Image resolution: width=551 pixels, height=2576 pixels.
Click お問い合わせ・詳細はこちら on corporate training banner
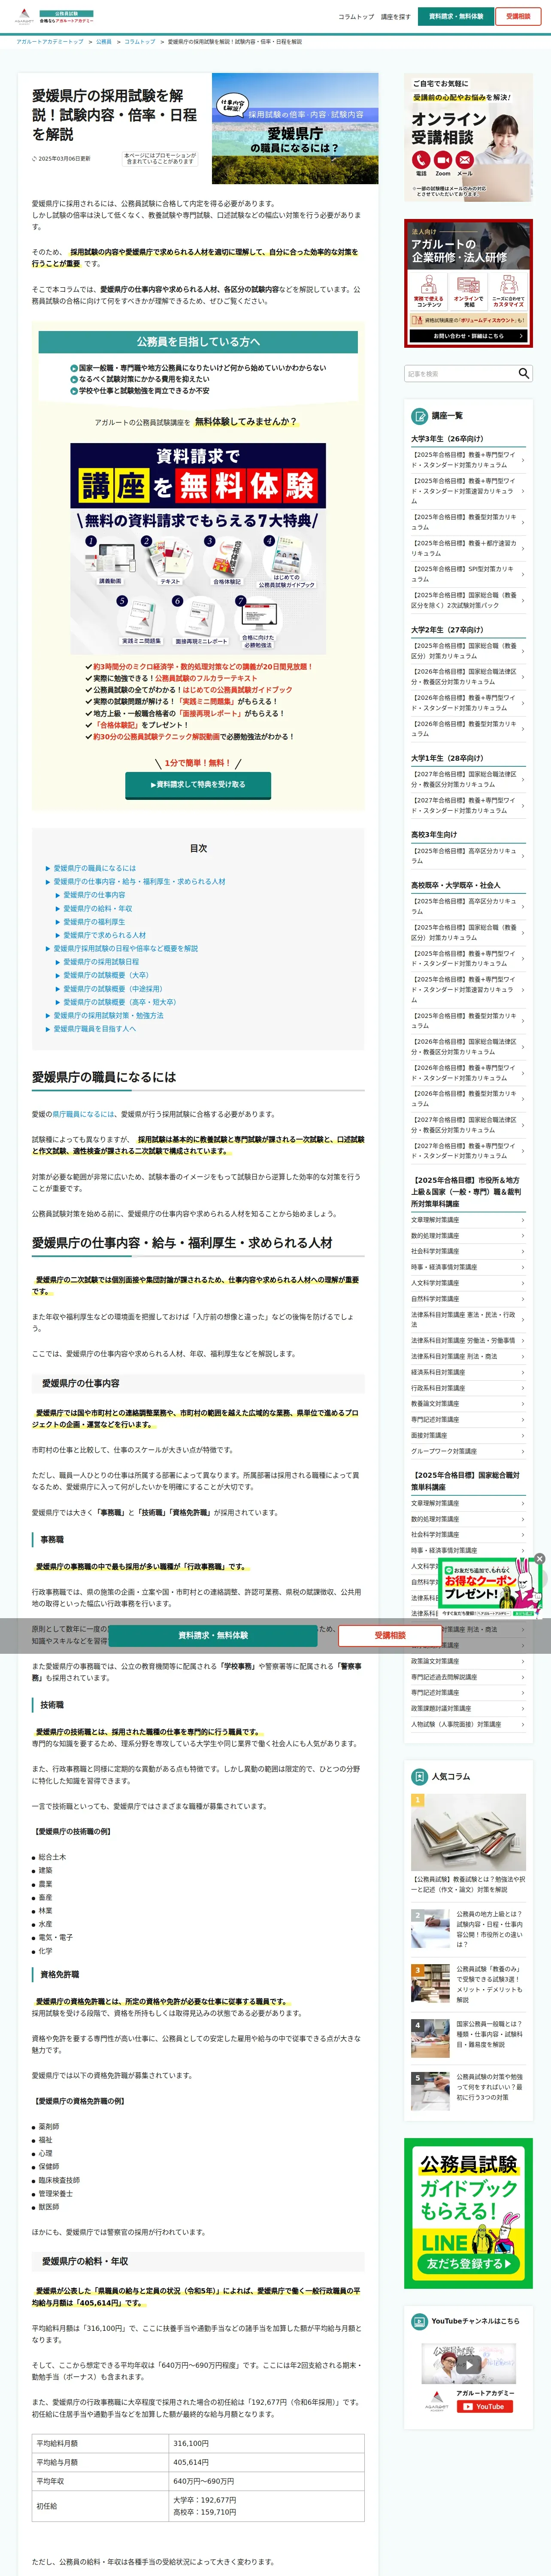pos(468,336)
